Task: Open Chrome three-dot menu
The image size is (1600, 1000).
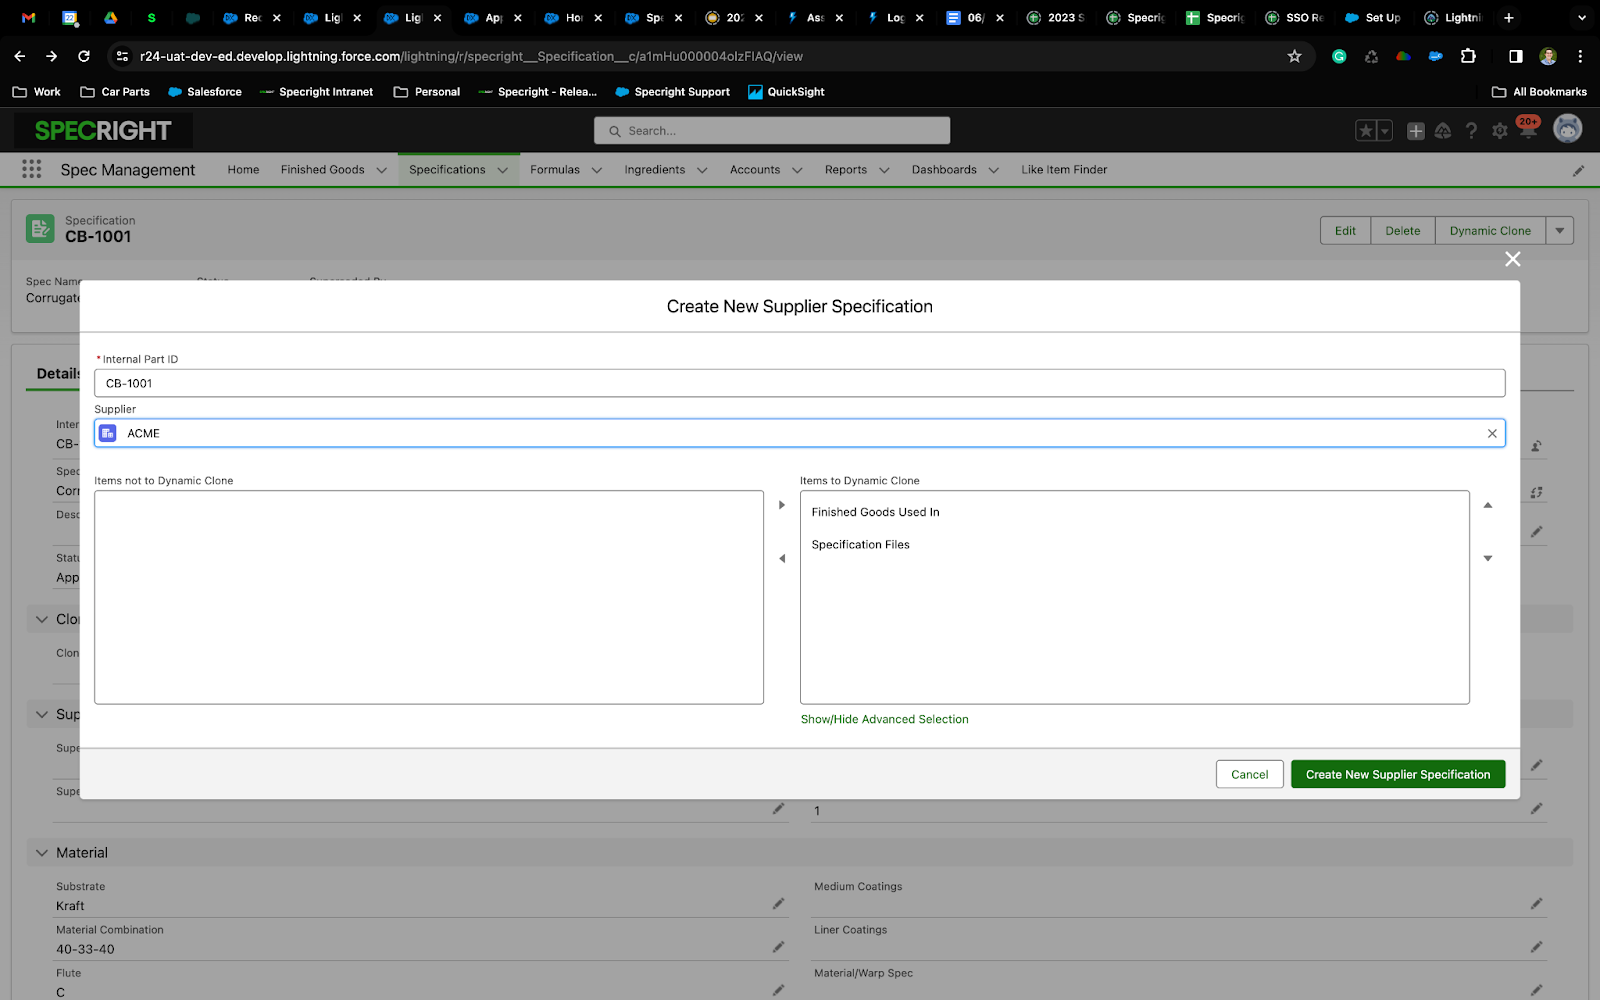Action: click(1580, 56)
